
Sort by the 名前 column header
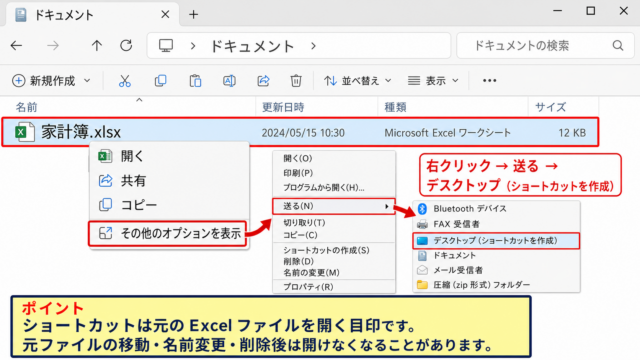[x=26, y=107]
